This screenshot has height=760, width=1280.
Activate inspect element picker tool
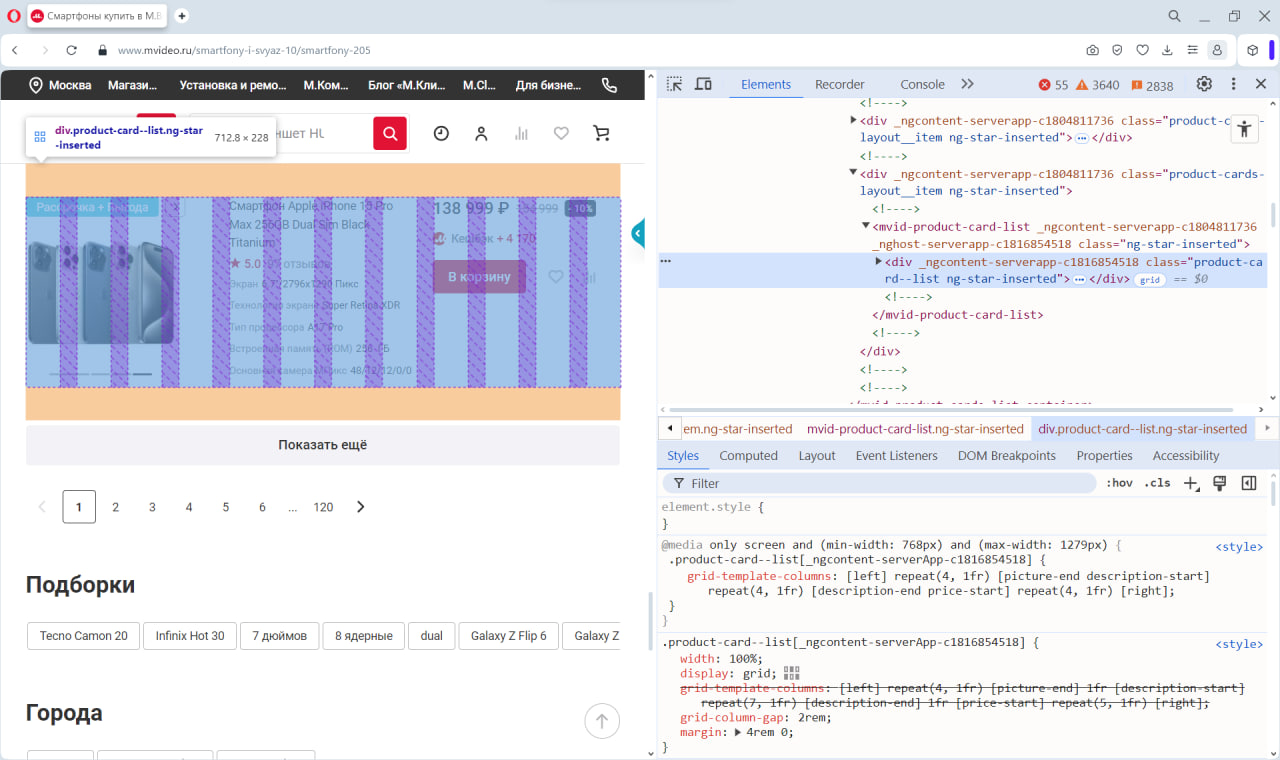[x=675, y=84]
